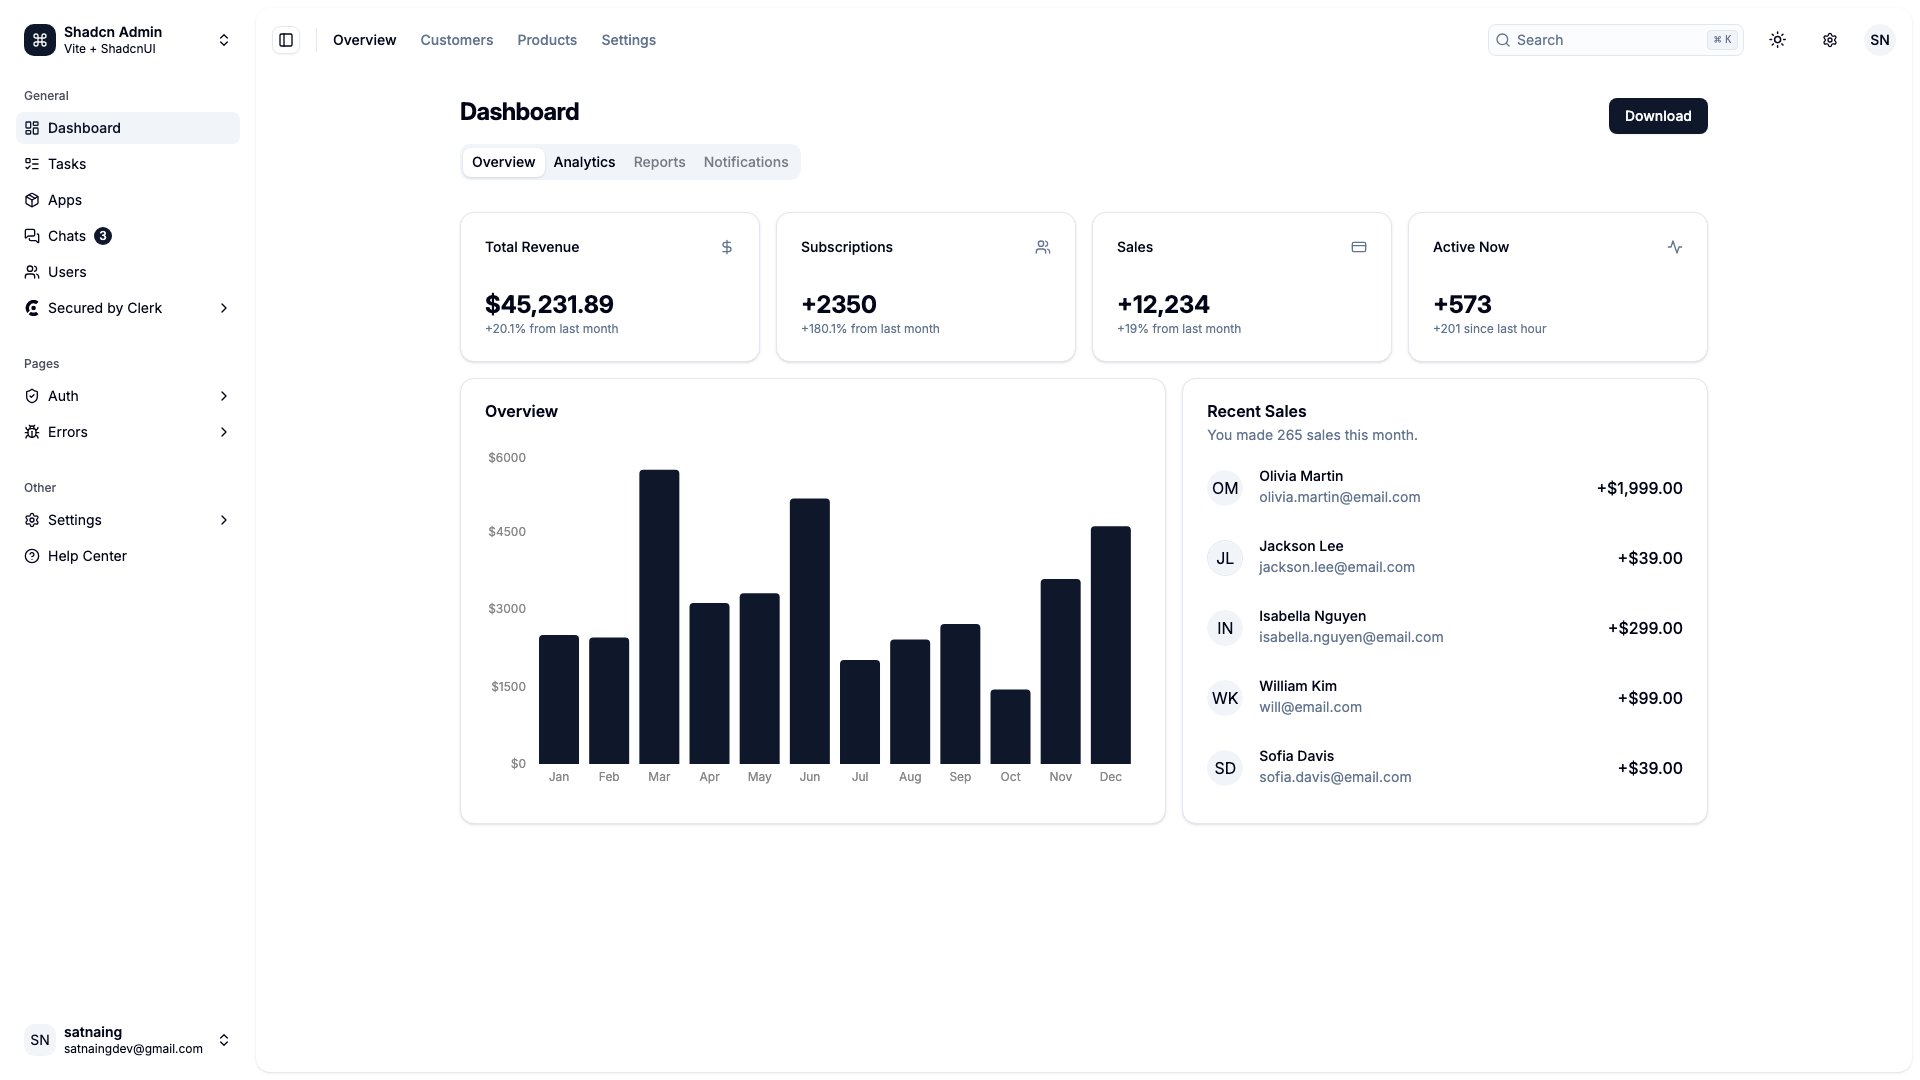Open the sidebar toggle icon

pyautogui.click(x=286, y=40)
